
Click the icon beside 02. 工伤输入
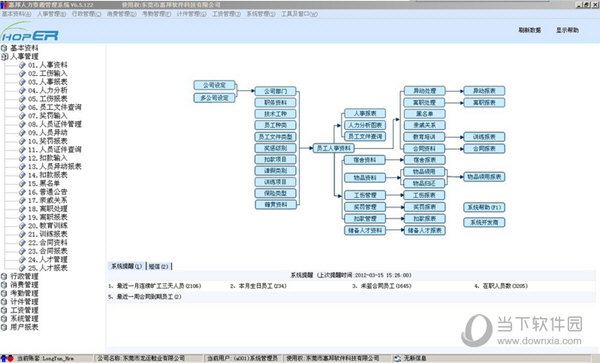(x=22, y=73)
